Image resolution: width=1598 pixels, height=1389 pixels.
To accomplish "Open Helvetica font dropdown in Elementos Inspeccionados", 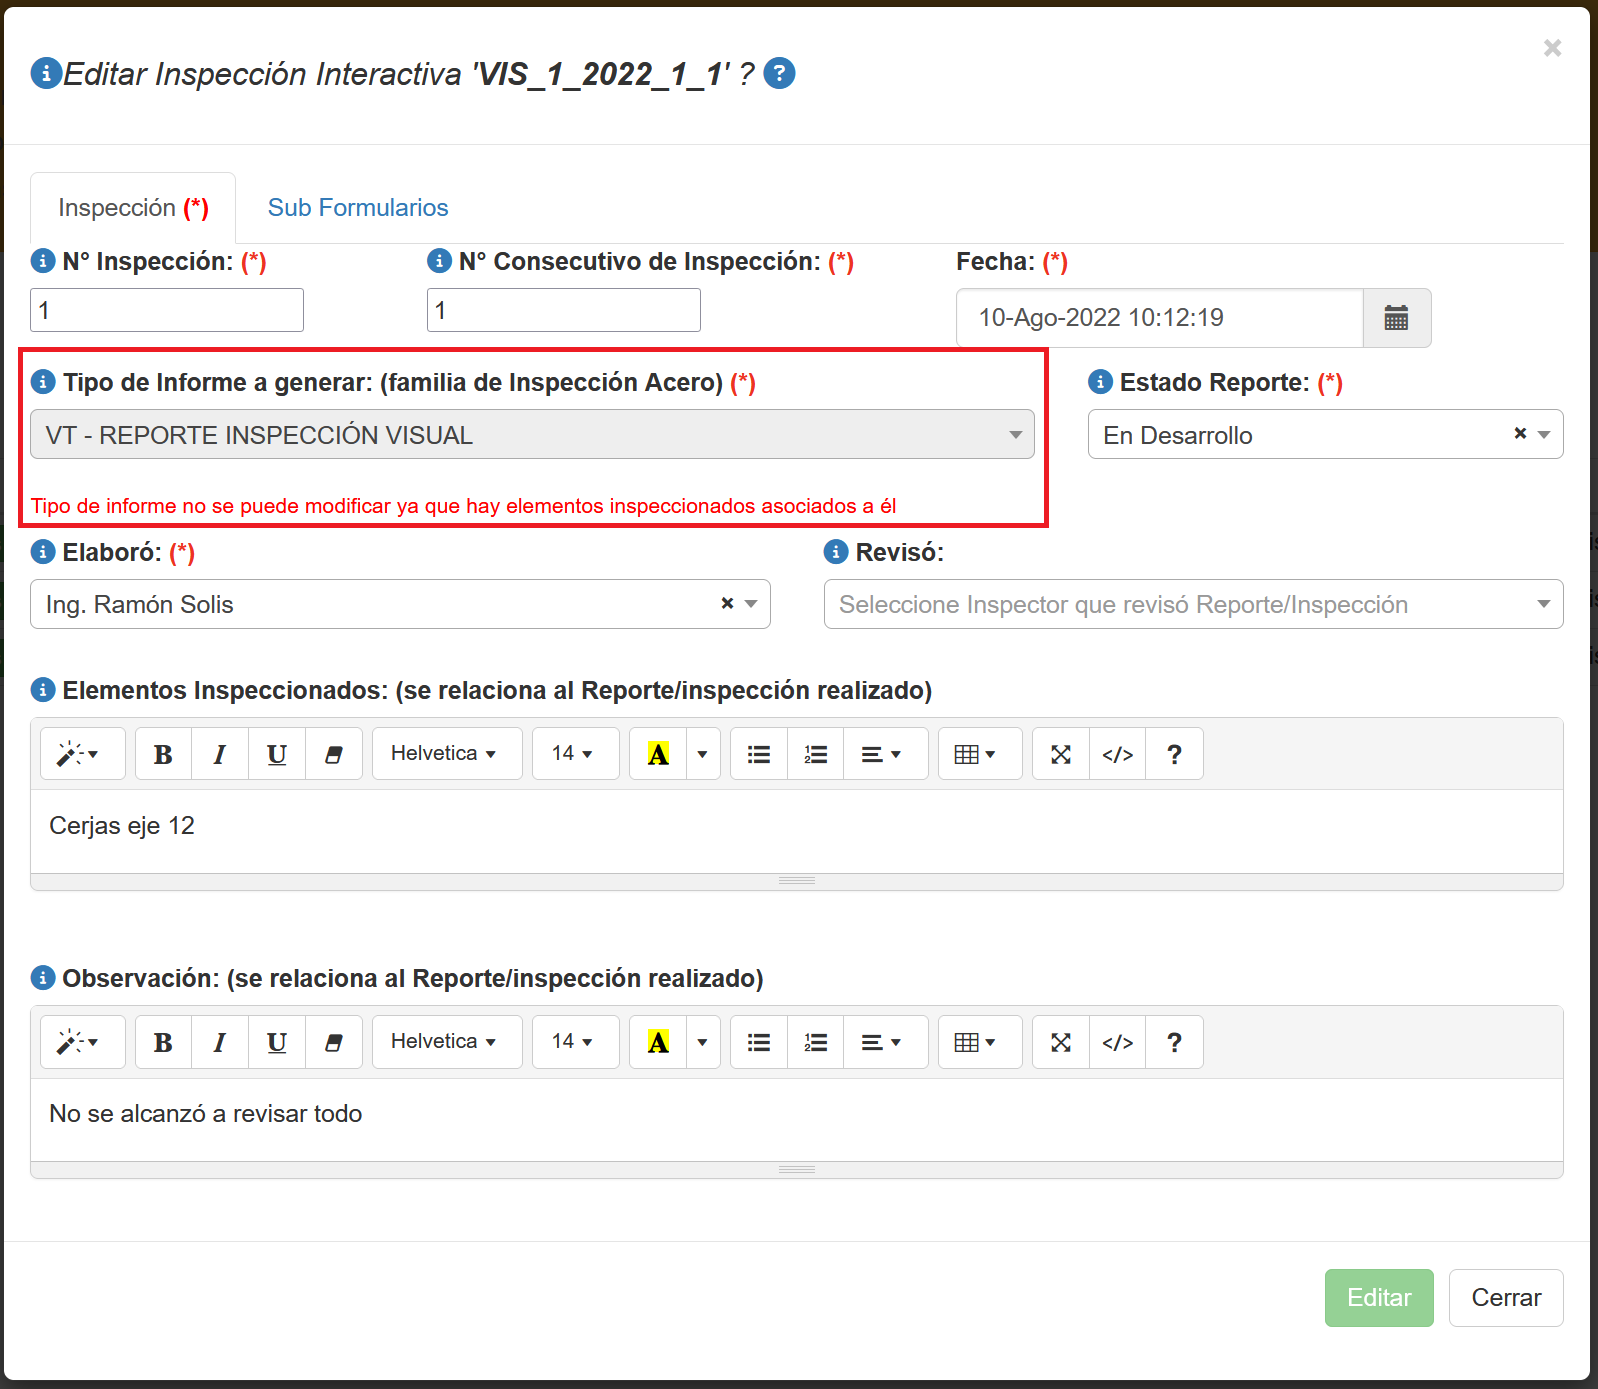I will pyautogui.click(x=446, y=754).
